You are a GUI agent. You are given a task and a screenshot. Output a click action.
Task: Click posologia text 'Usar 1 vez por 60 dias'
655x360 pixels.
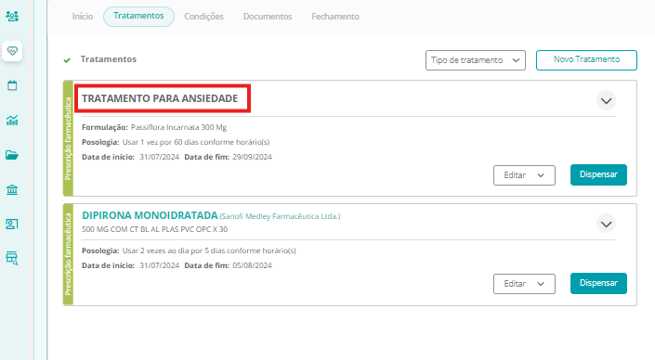(162, 142)
